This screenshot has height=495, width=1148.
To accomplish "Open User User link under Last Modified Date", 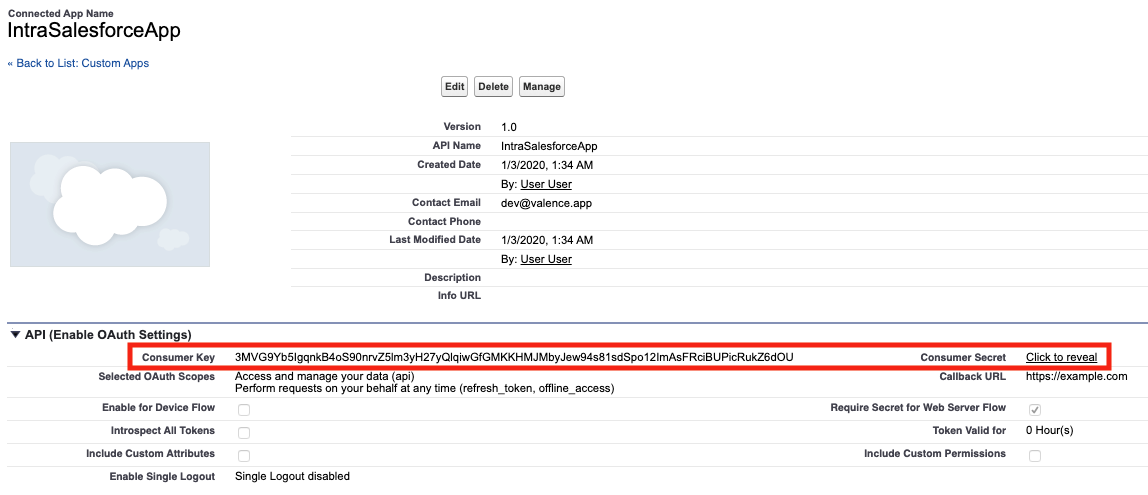I will click(546, 259).
